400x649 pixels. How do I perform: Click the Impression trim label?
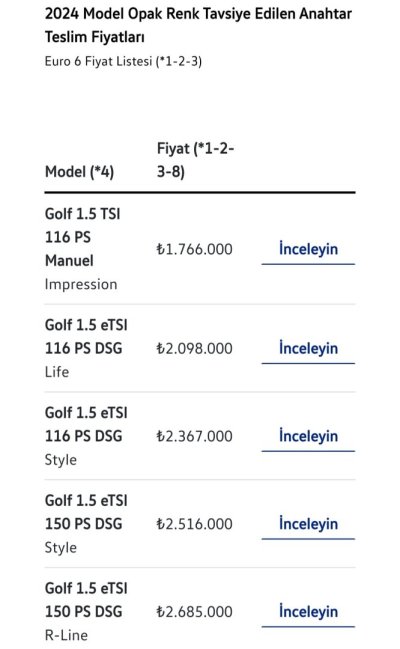coord(81,284)
